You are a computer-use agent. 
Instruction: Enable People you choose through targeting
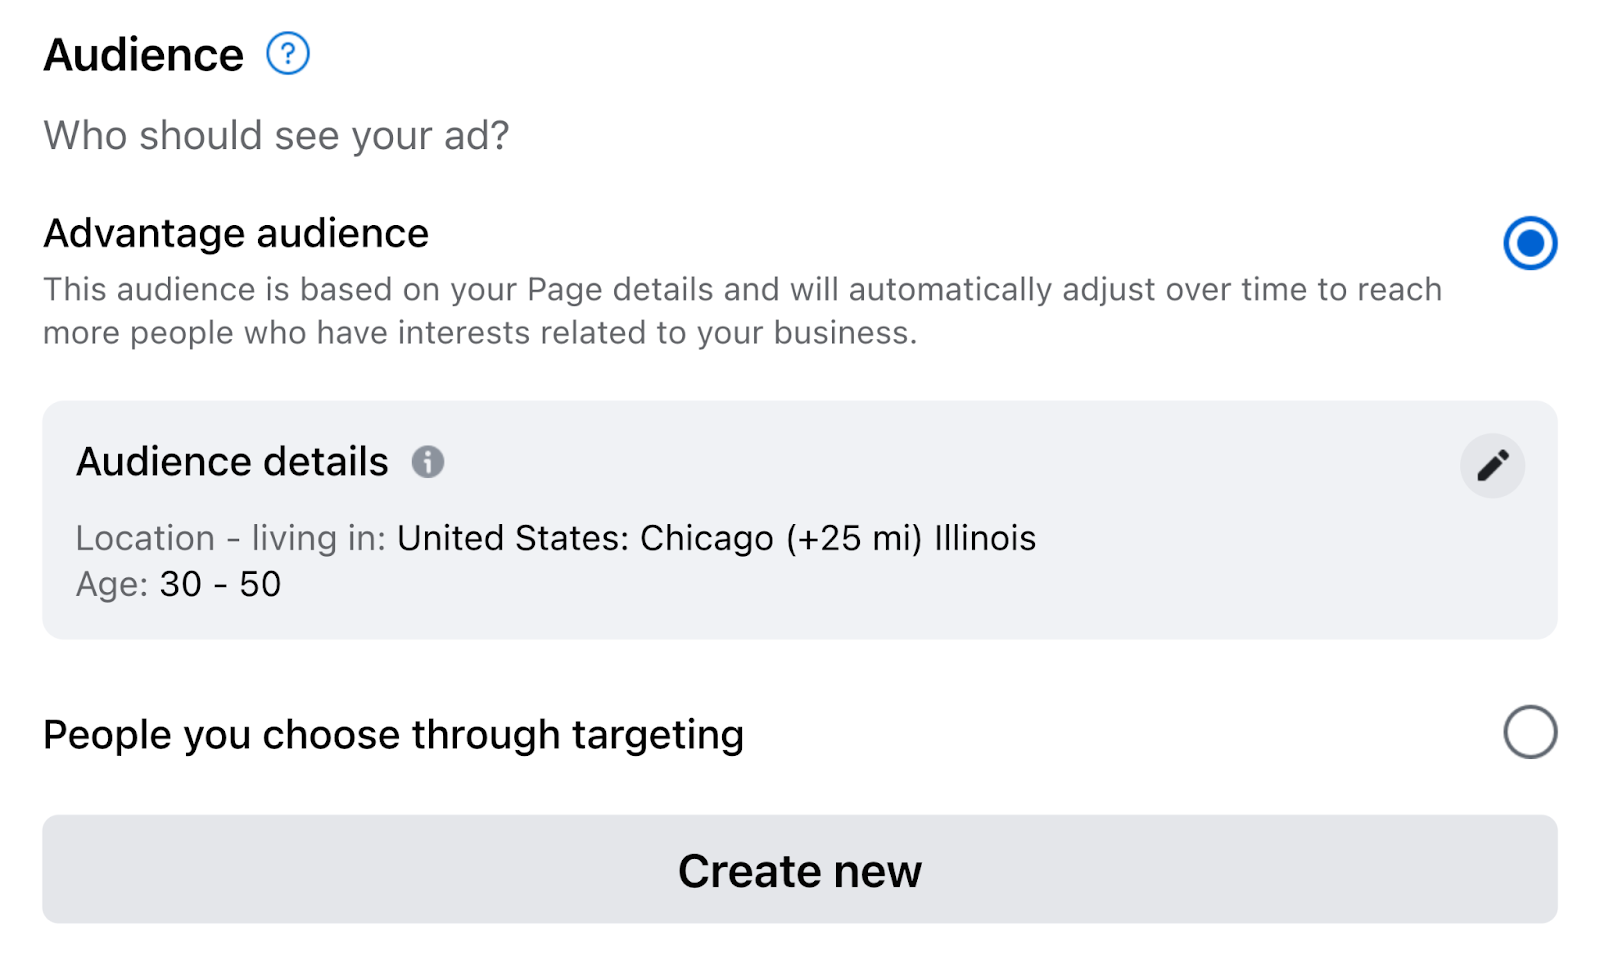[x=1533, y=732]
